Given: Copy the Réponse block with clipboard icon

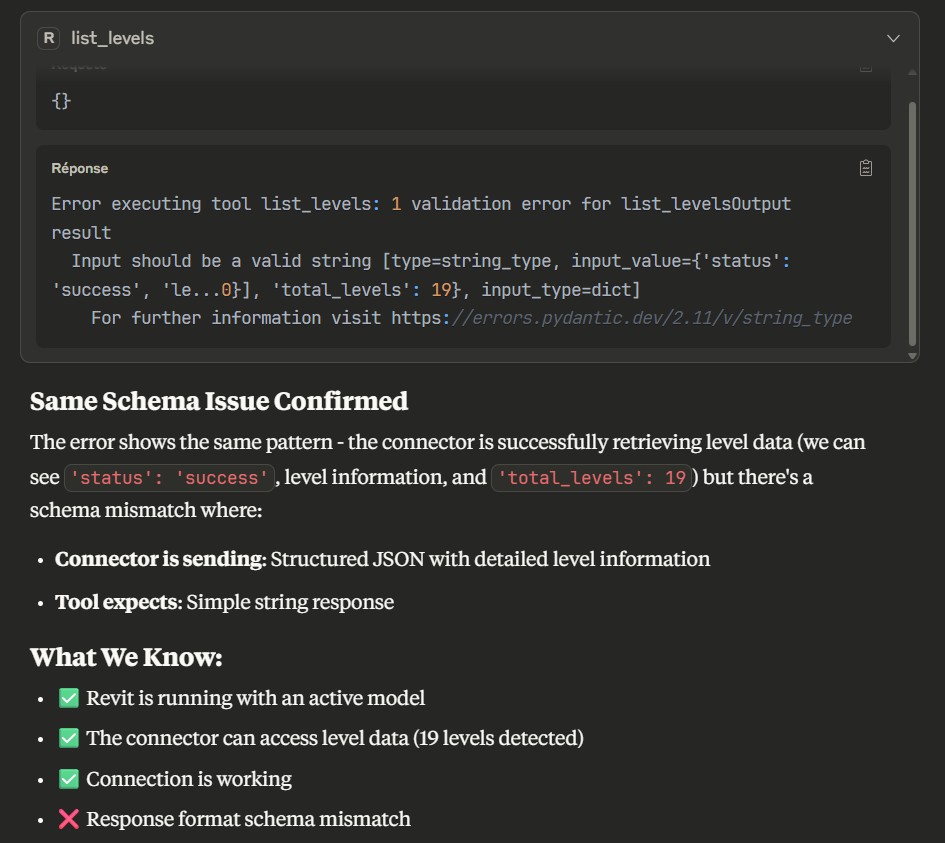Looking at the screenshot, I should (866, 168).
